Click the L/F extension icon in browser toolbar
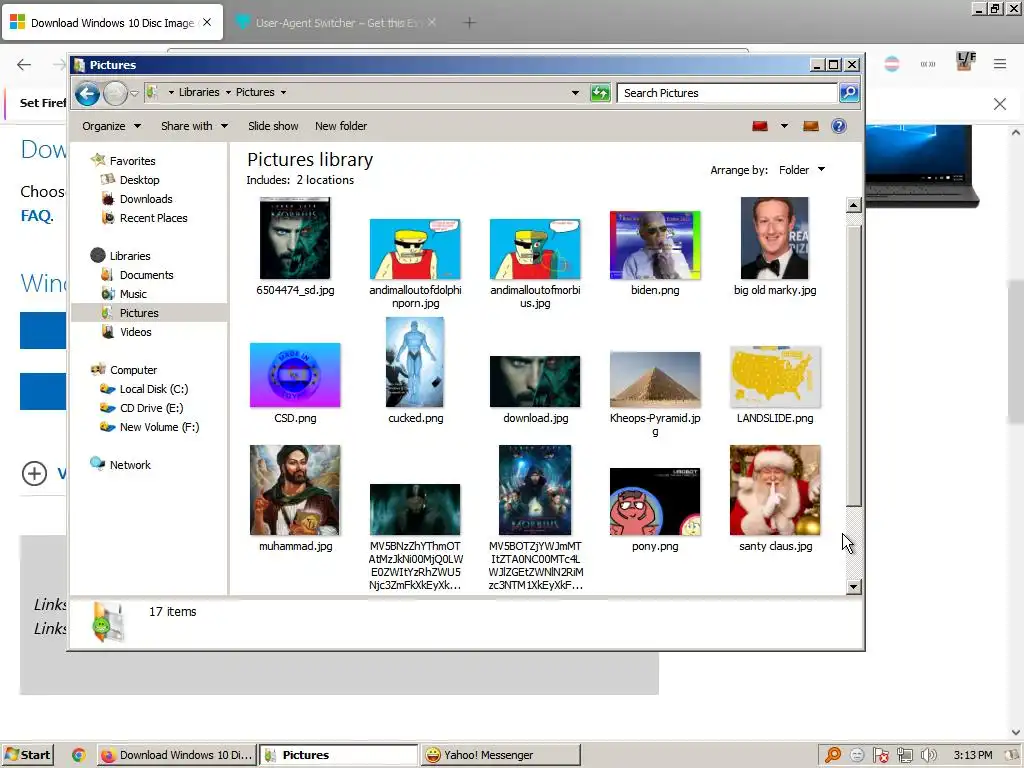Screen dimensions: 1024x768 (x=966, y=61)
